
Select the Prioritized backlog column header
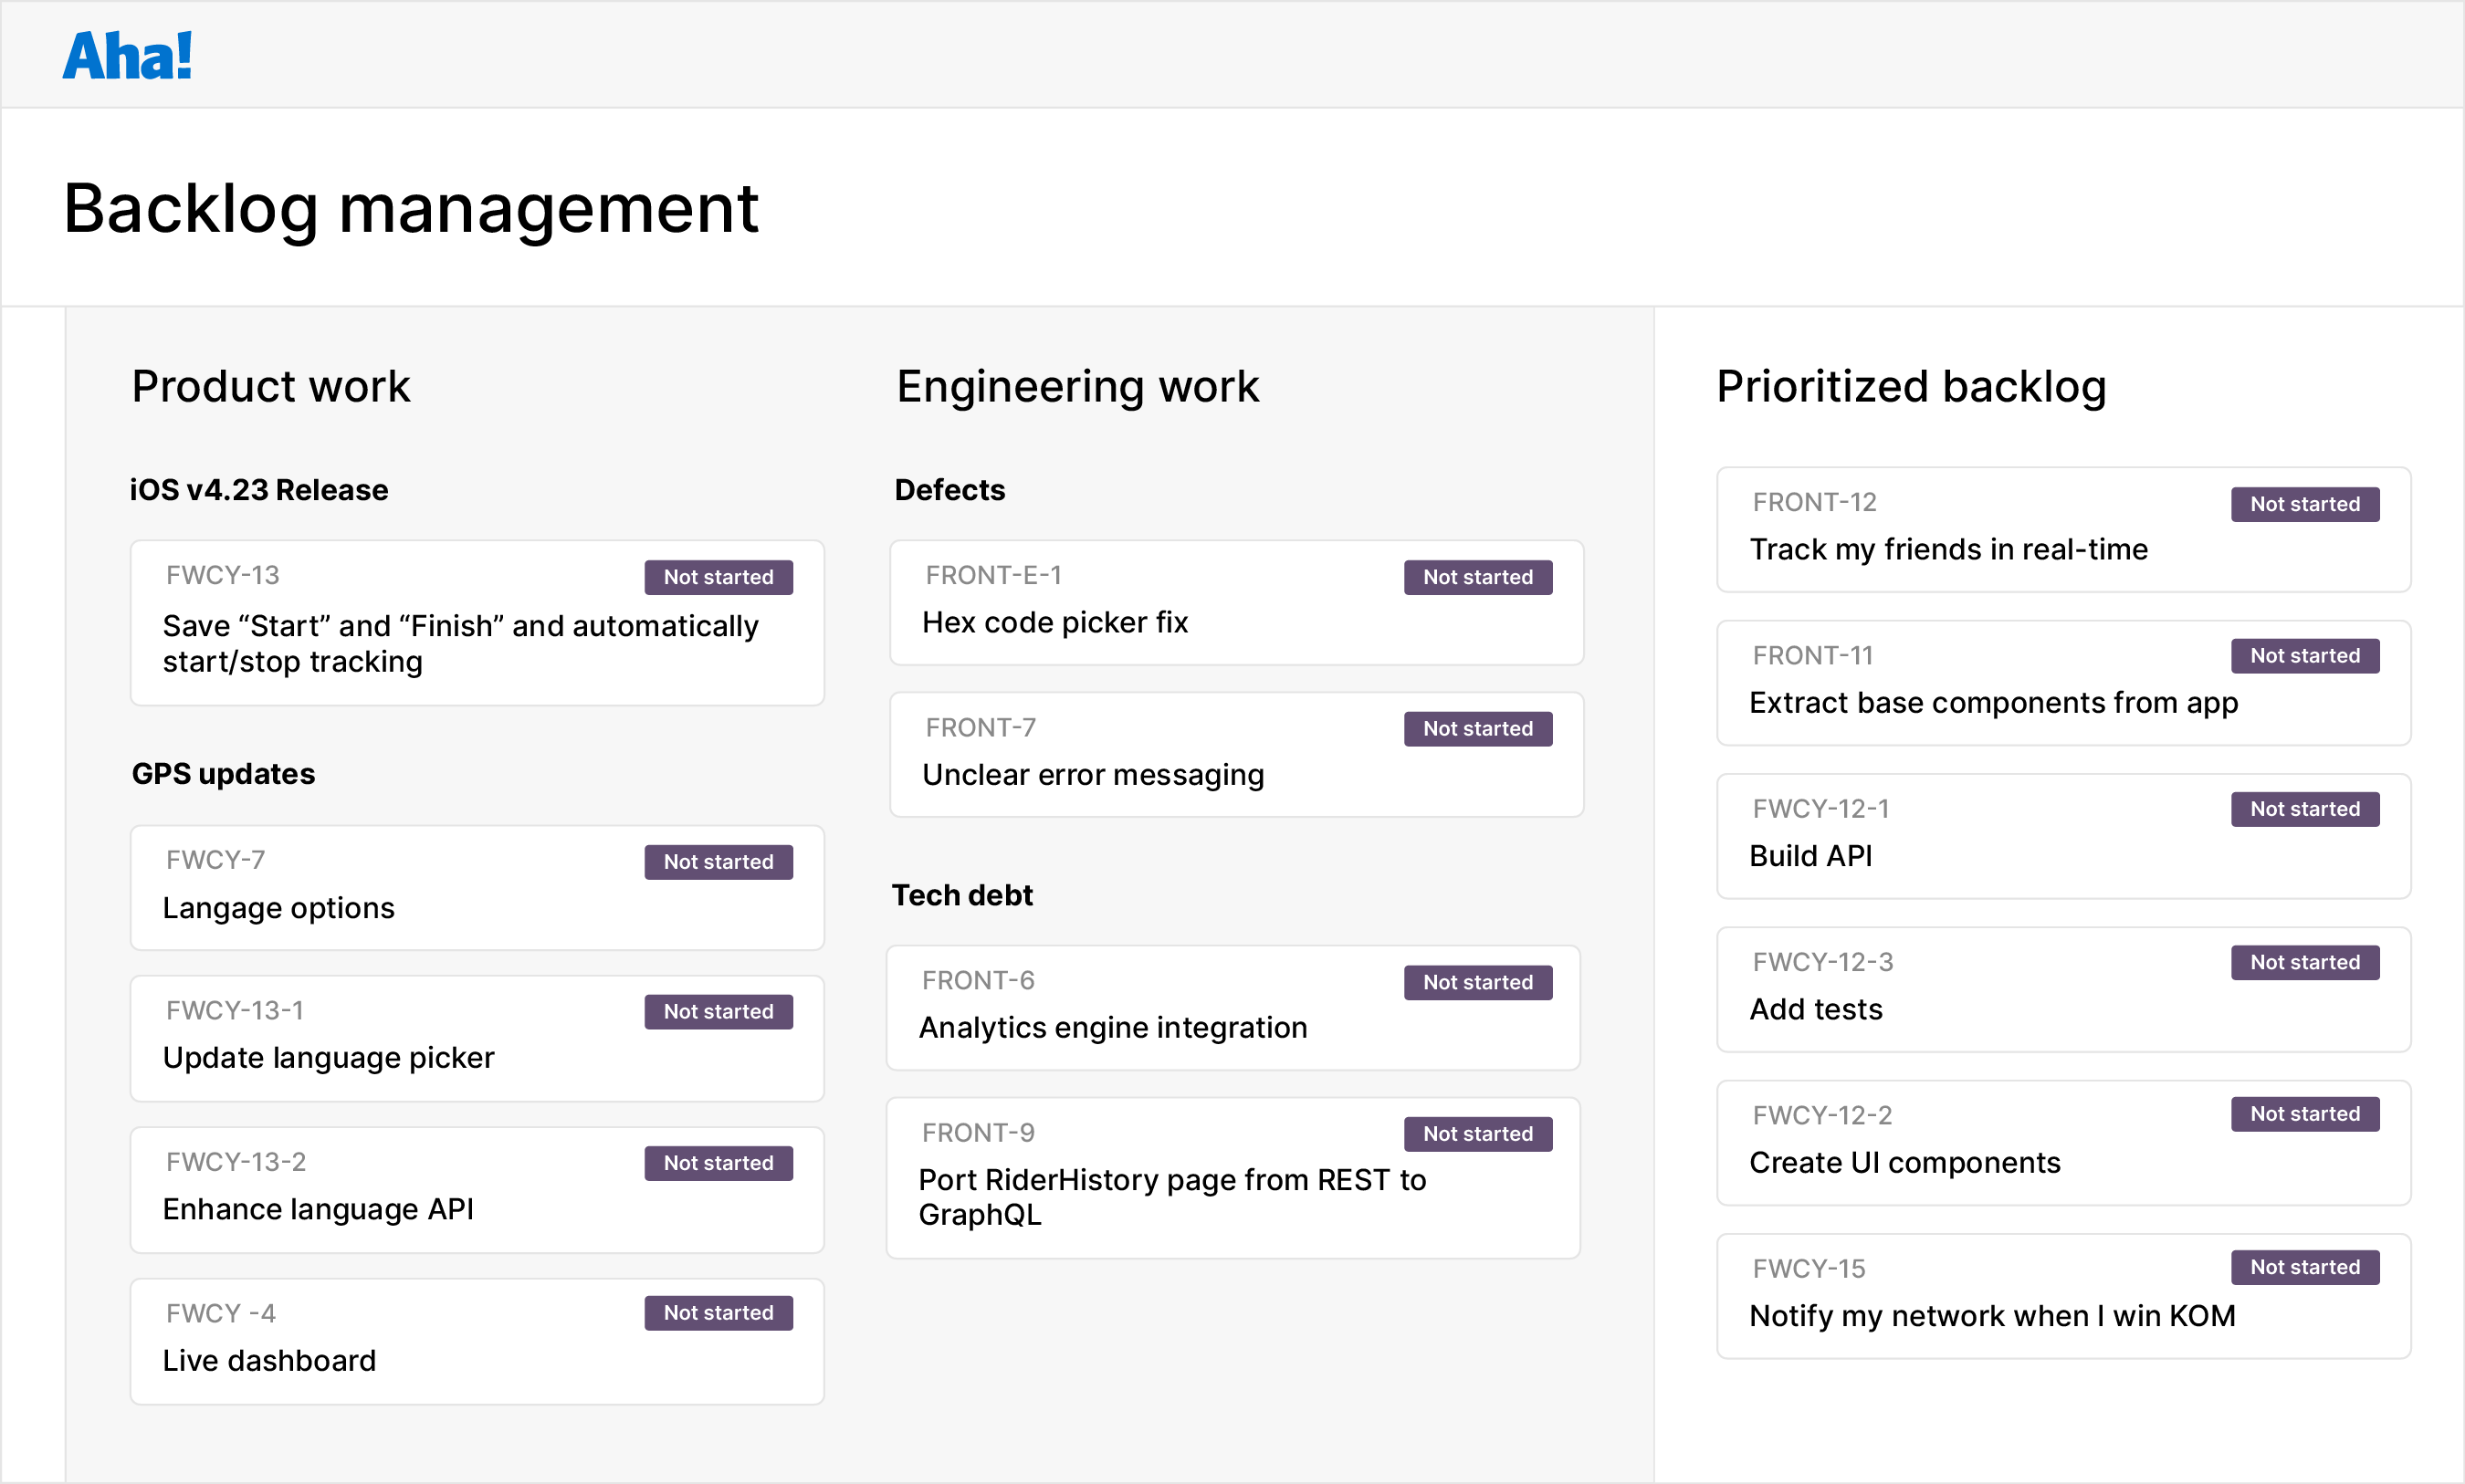point(1911,386)
